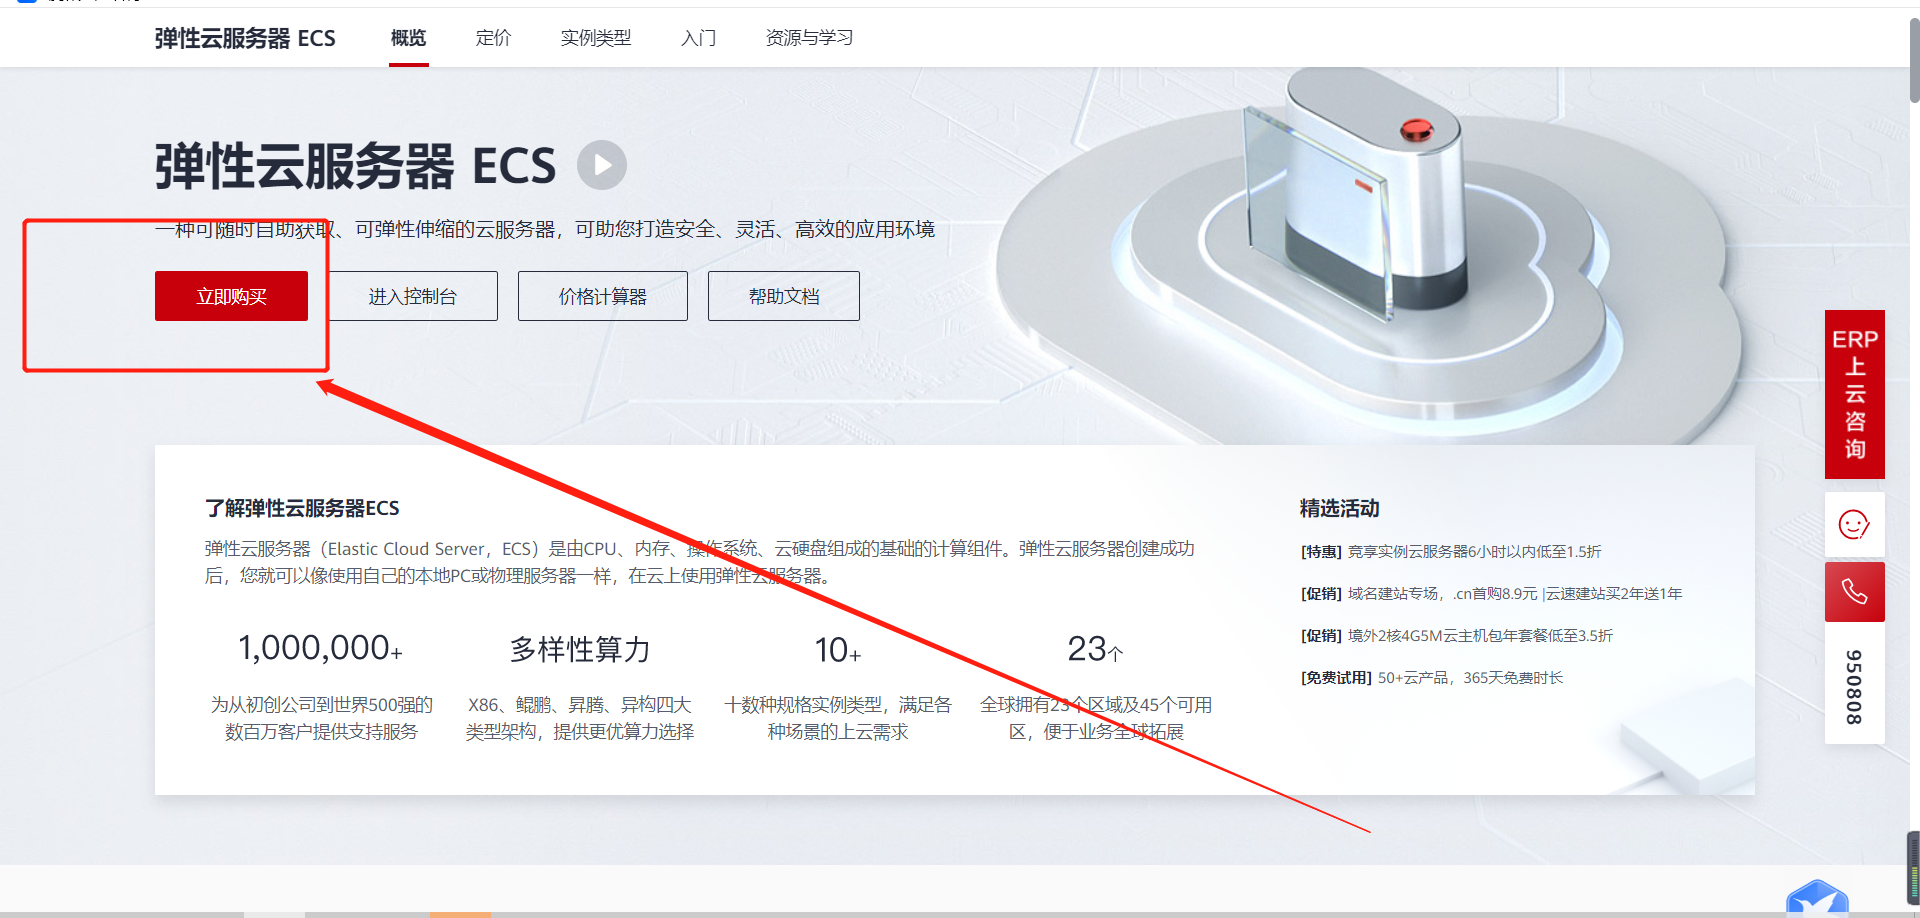Screen dimensions: 1920x918
Task: Click the 950808 hotline number
Action: (x=1854, y=687)
